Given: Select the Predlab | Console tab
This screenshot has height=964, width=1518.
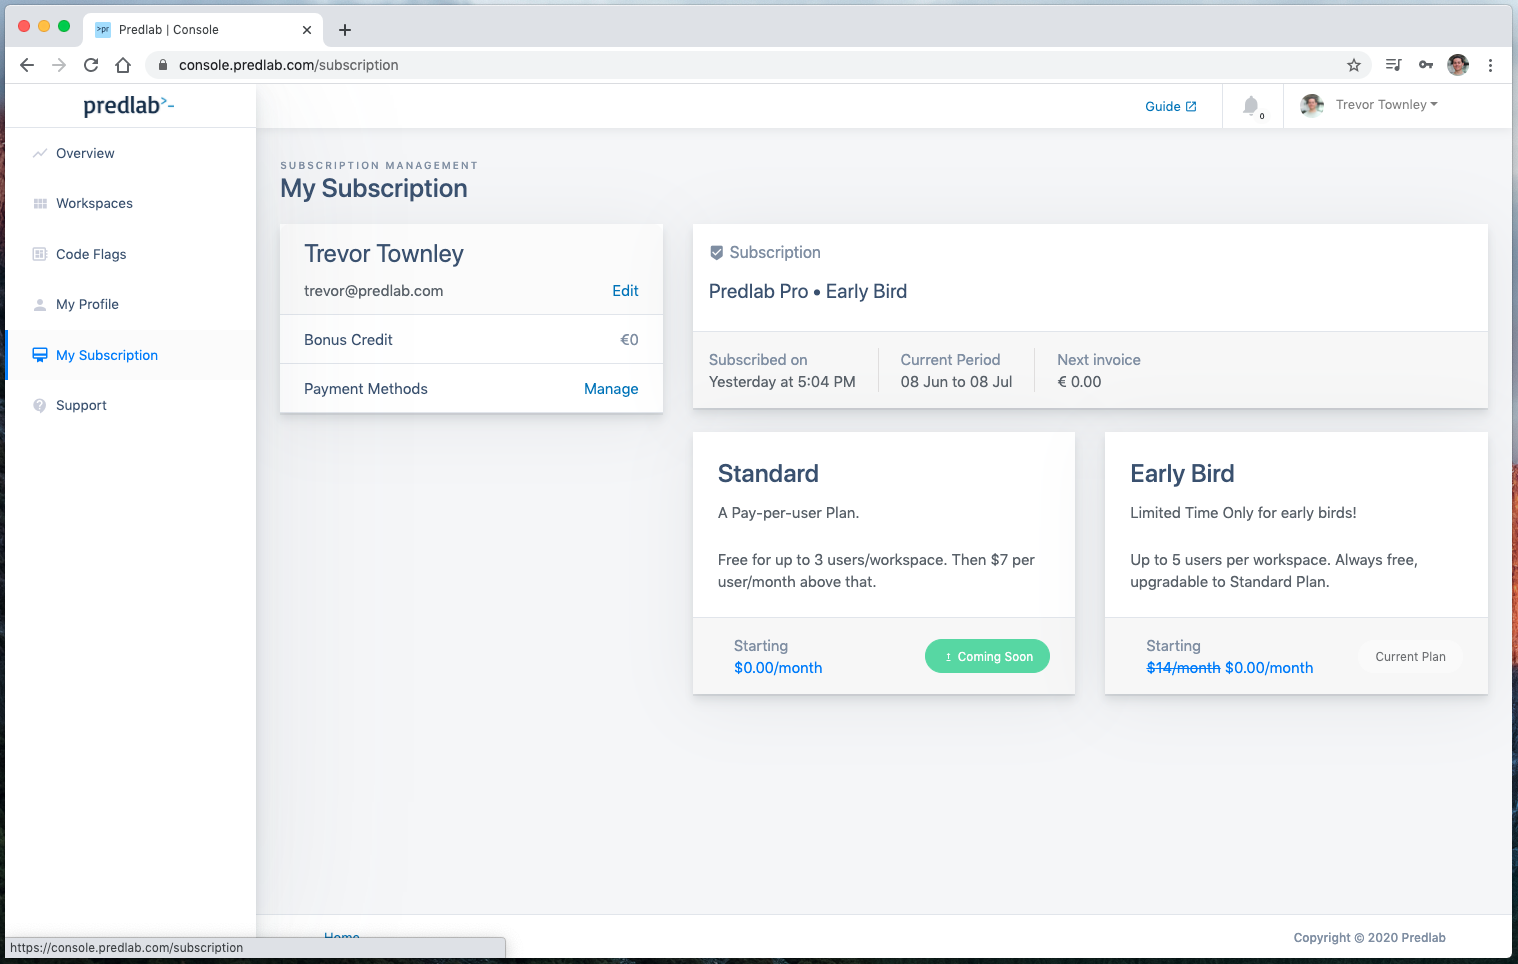Looking at the screenshot, I should pyautogui.click(x=203, y=30).
